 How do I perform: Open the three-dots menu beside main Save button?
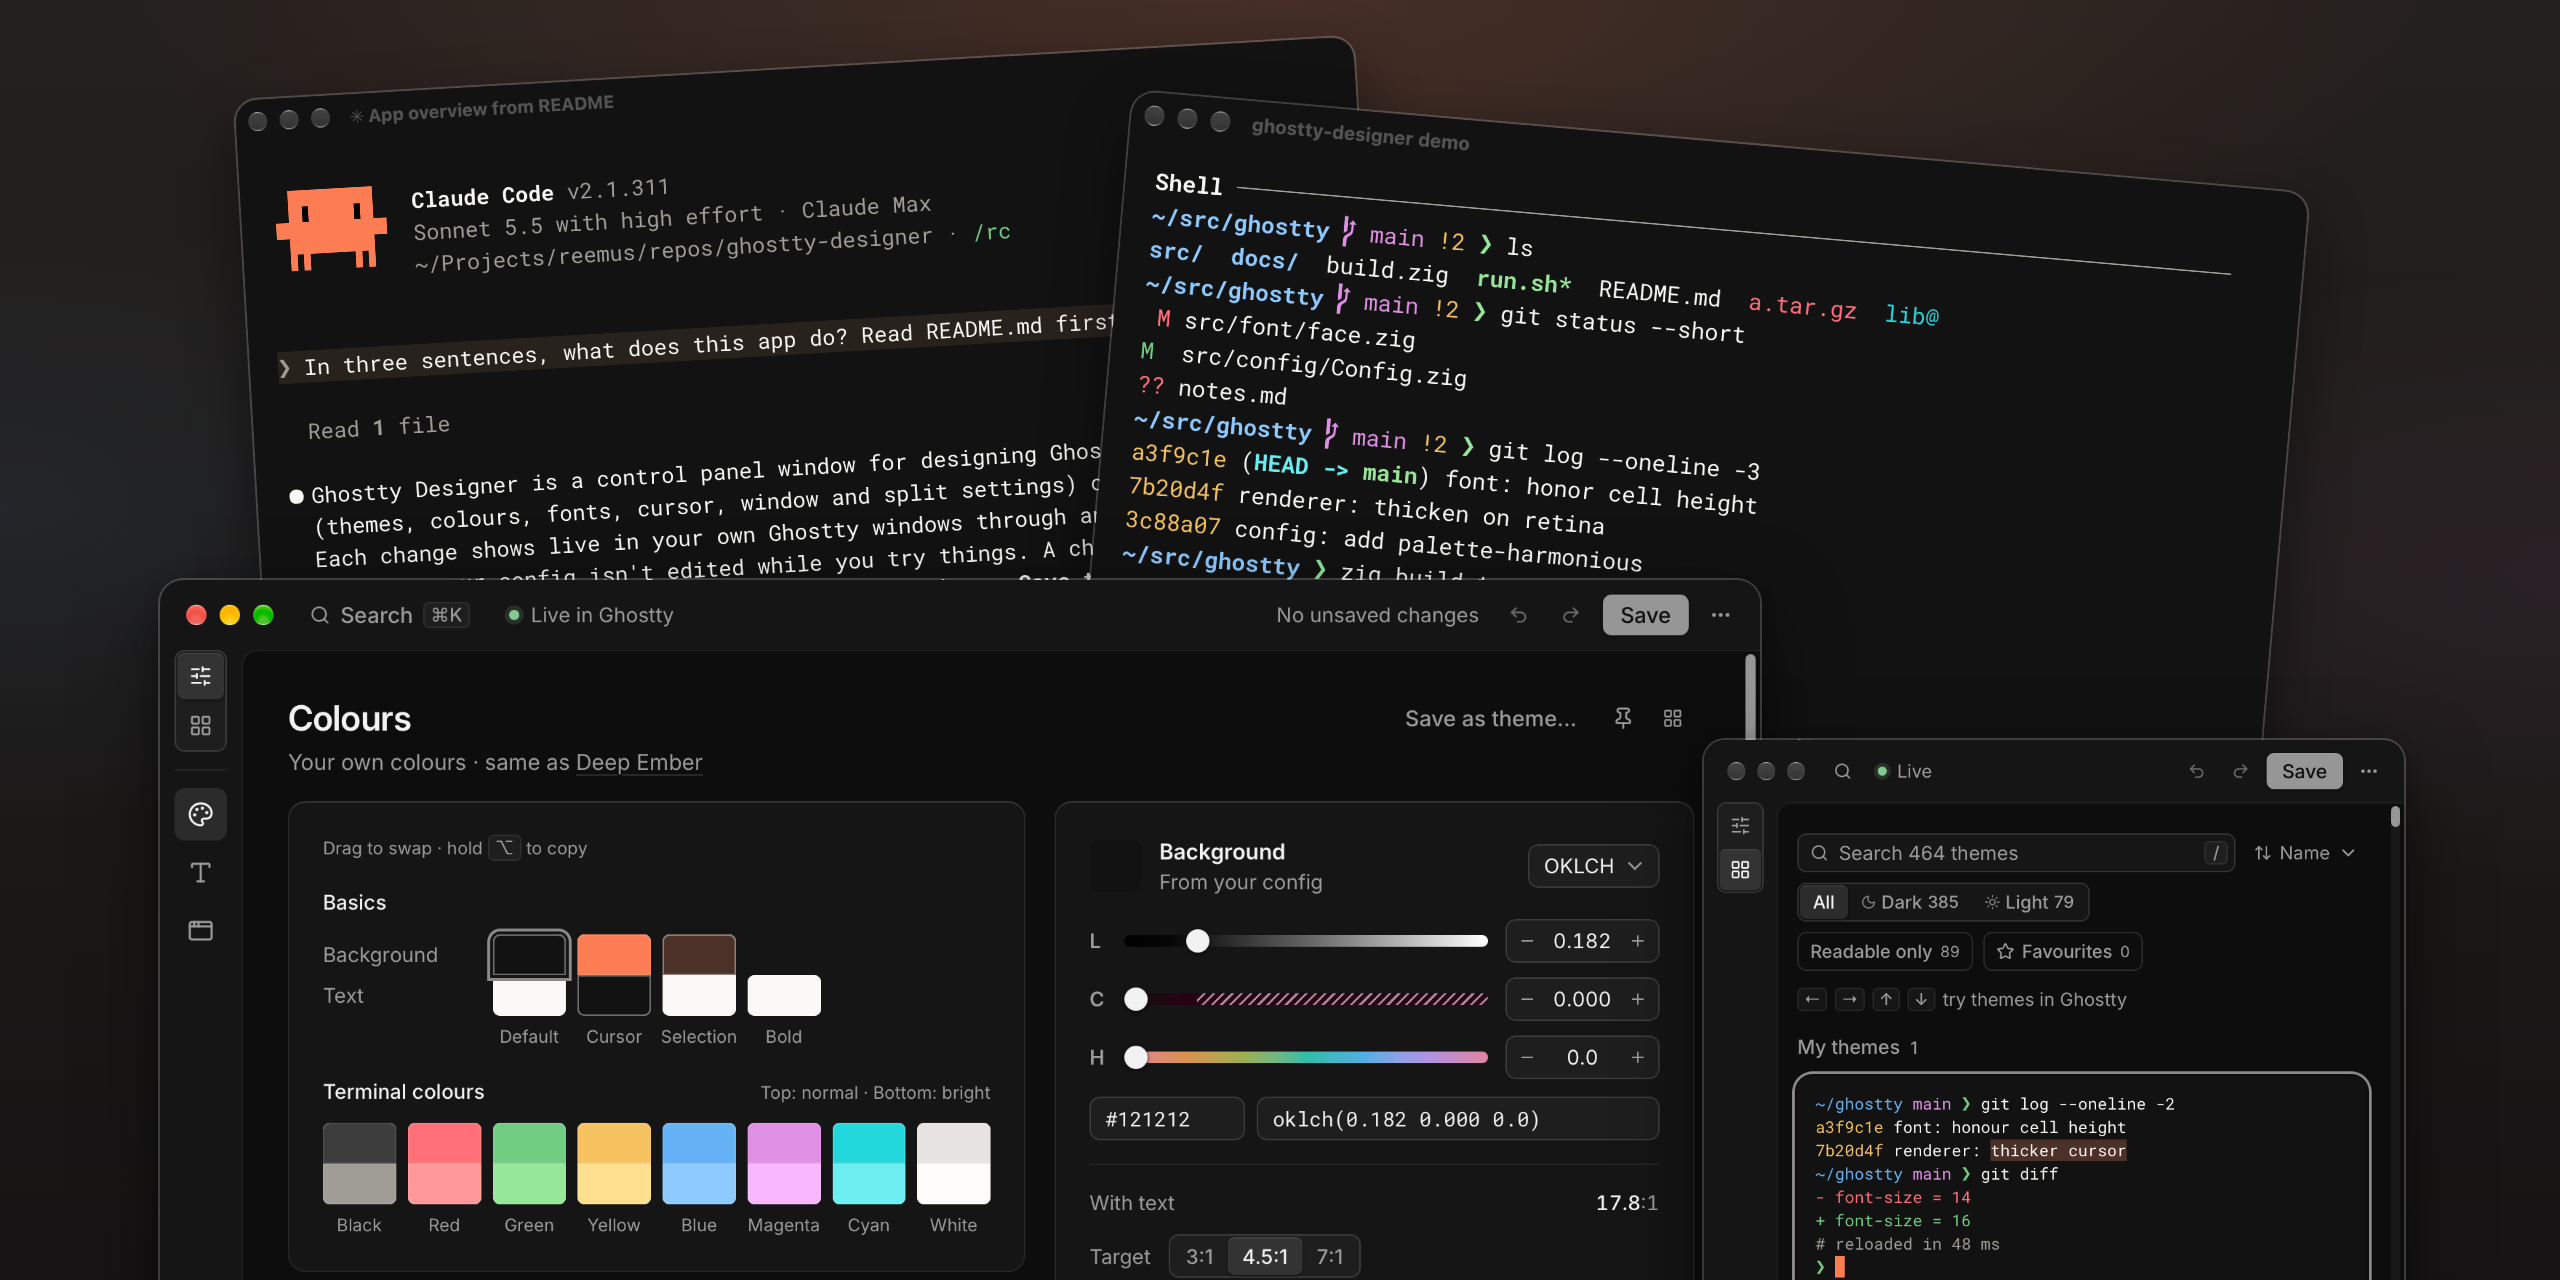1720,615
